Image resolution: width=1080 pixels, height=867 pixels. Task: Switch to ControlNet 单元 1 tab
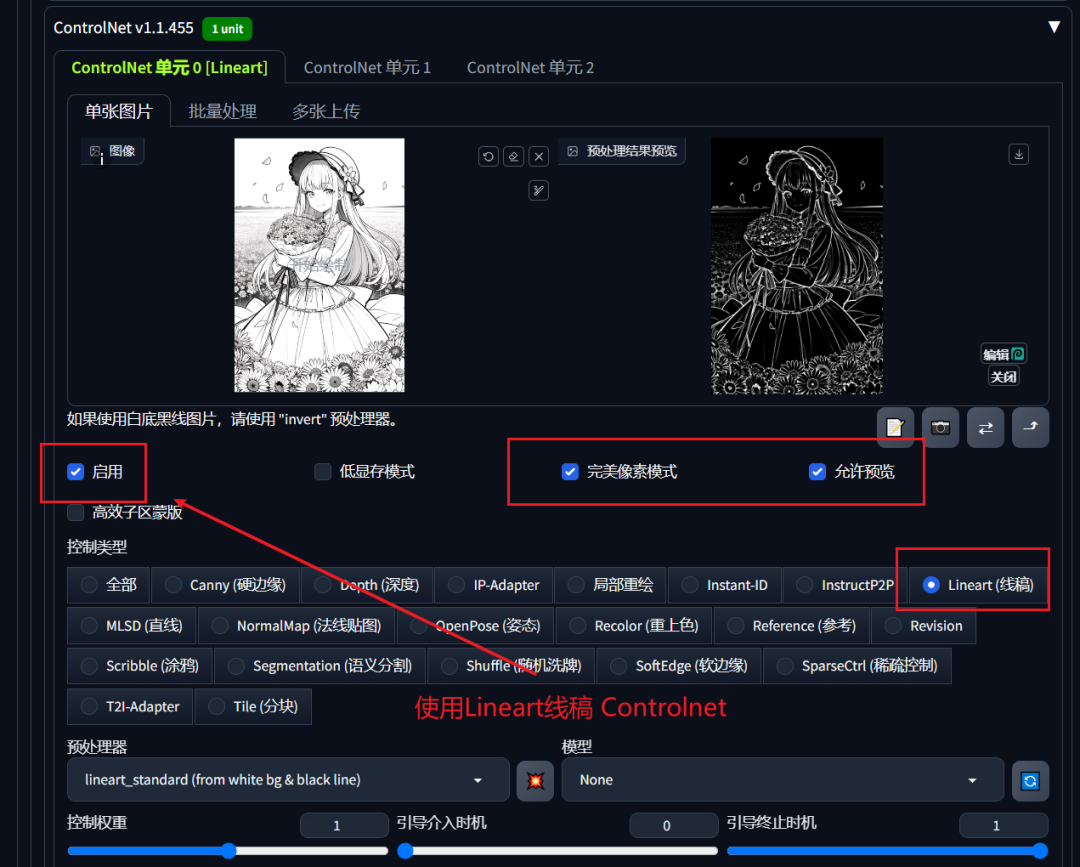point(367,67)
